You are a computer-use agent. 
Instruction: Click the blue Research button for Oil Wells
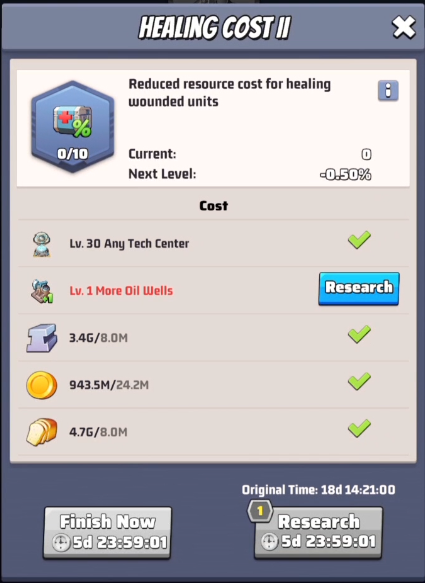[359, 289]
